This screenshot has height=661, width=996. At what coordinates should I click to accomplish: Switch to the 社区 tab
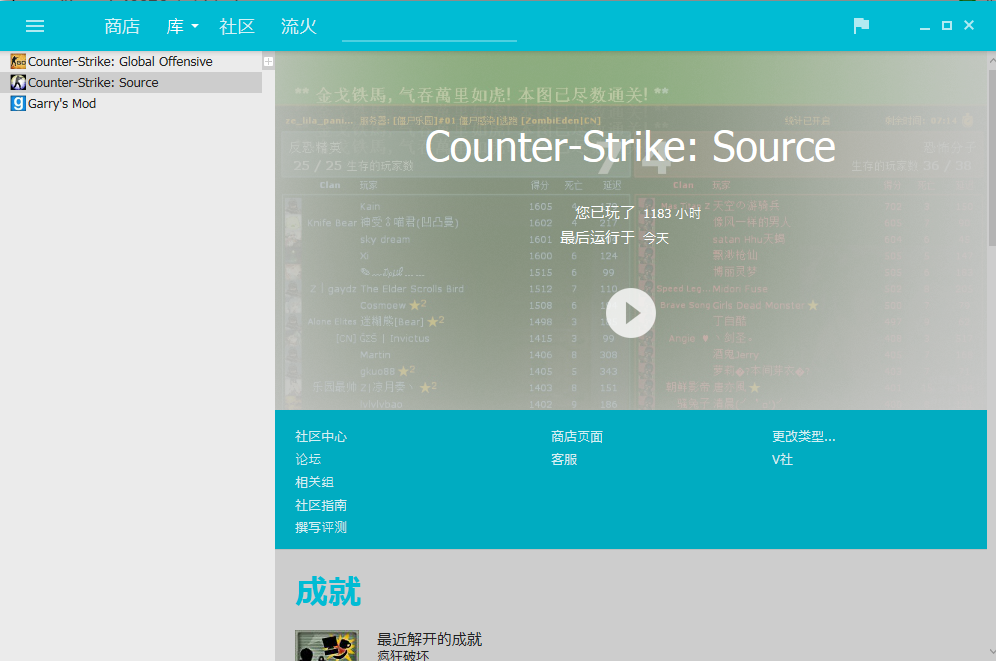[x=237, y=26]
